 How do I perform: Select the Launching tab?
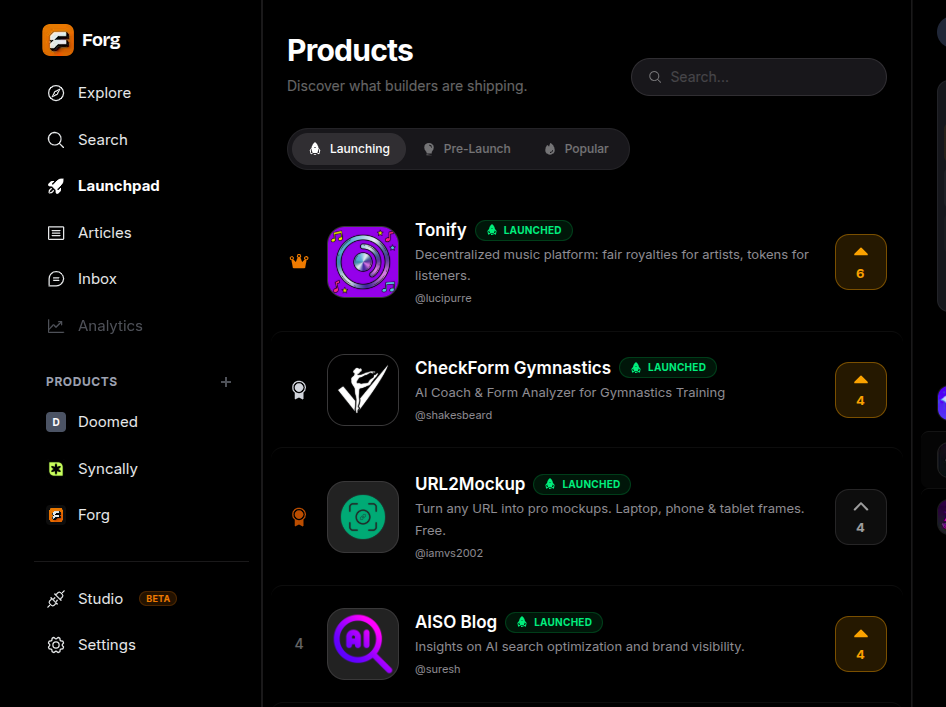[x=349, y=149]
